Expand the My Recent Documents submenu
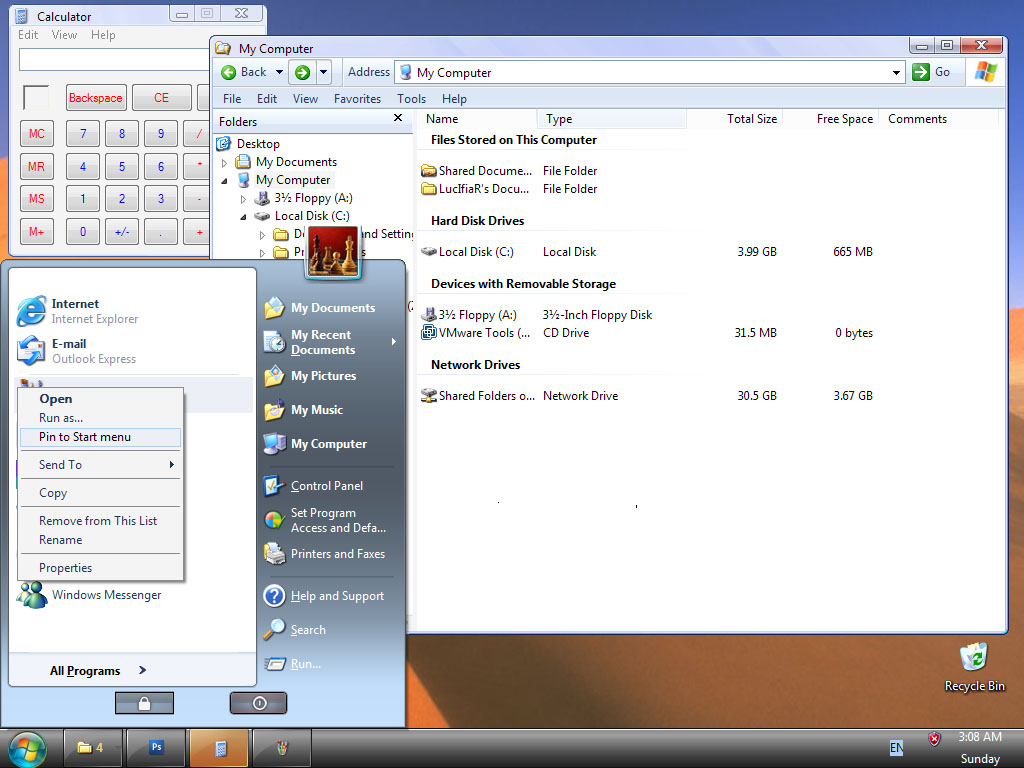 click(393, 342)
